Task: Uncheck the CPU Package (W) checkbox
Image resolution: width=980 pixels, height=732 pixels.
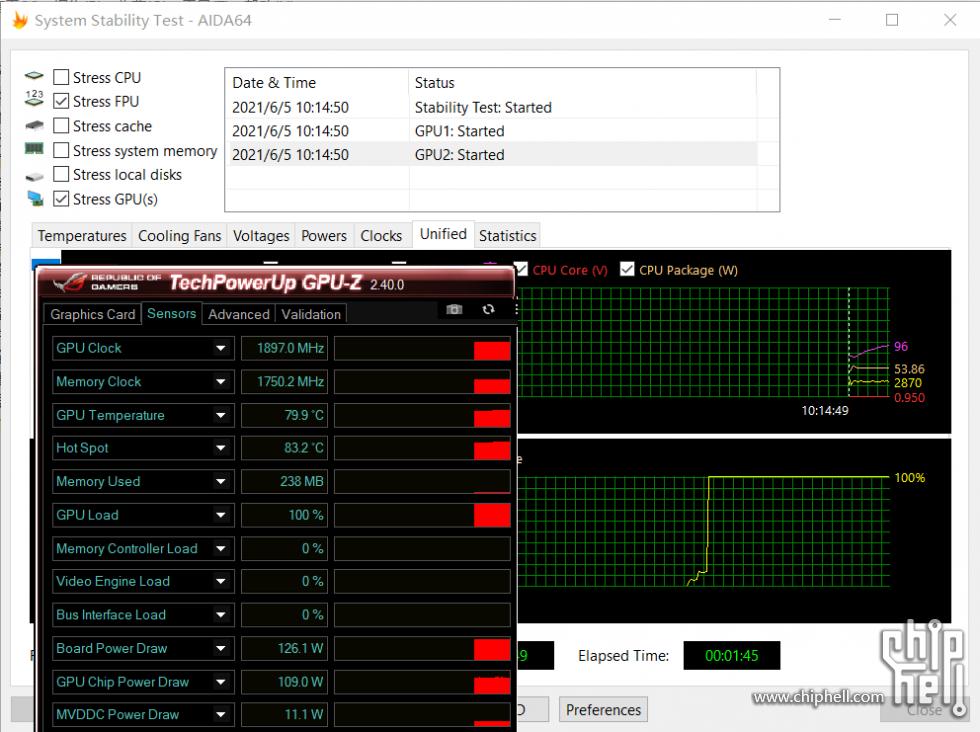Action: click(627, 269)
